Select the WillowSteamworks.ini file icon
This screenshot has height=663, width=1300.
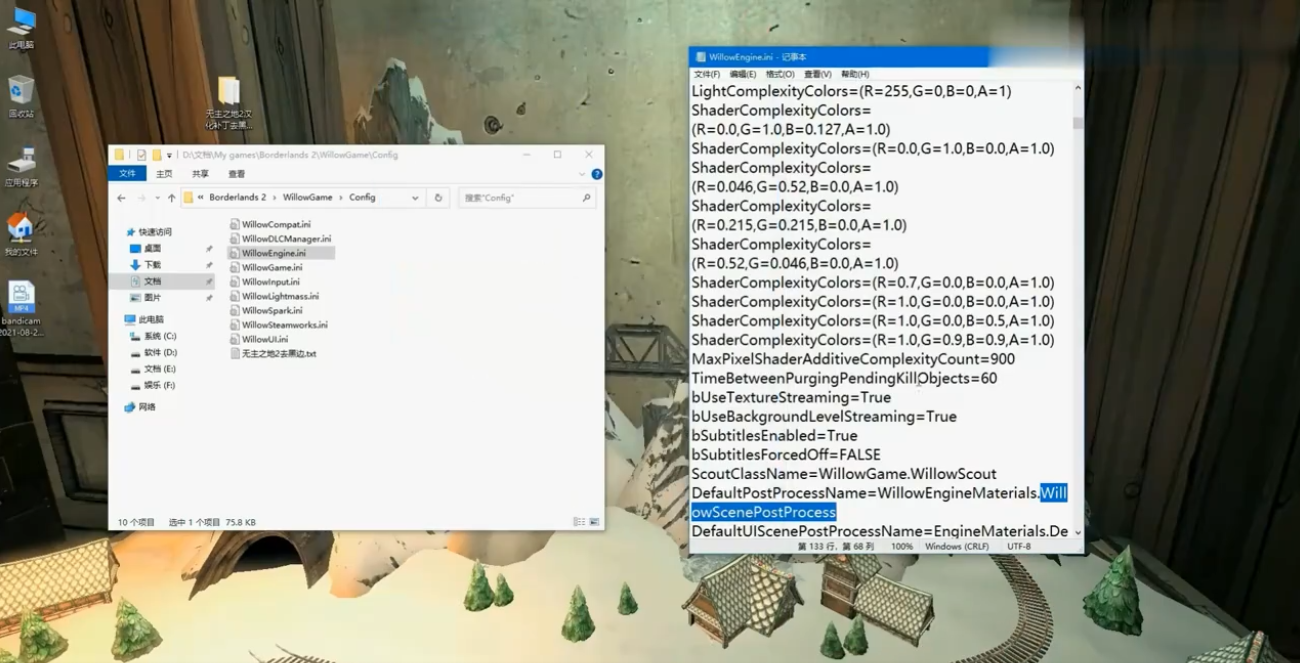[x=235, y=325]
